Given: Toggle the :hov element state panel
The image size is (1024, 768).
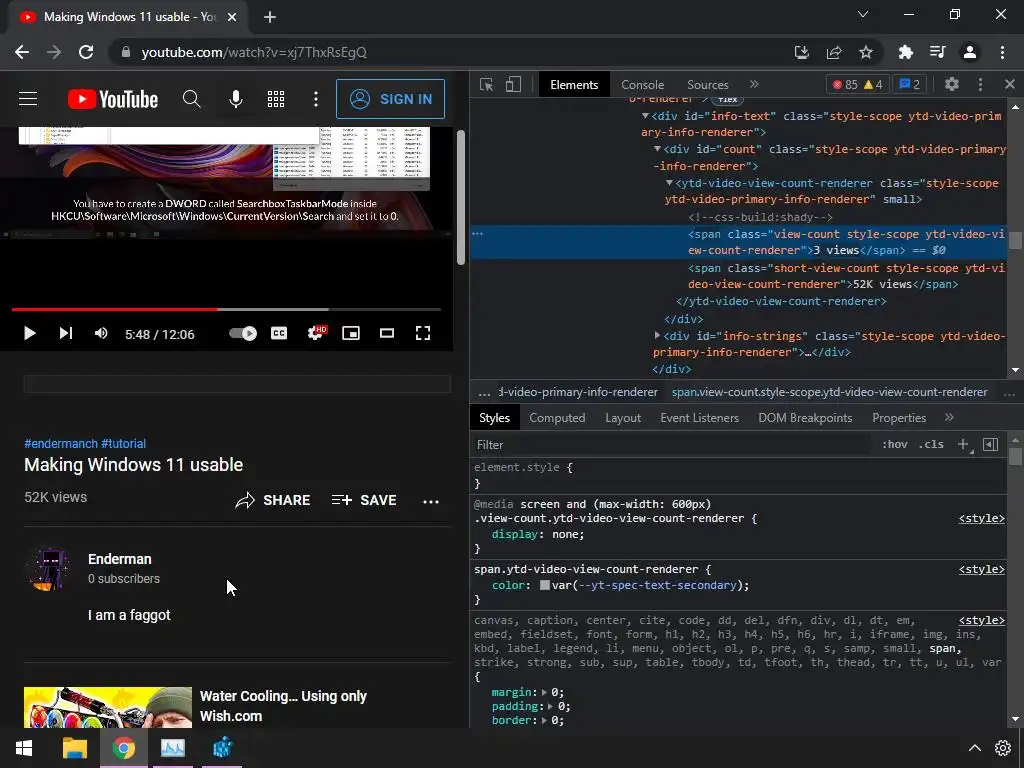Looking at the screenshot, I should coord(895,444).
